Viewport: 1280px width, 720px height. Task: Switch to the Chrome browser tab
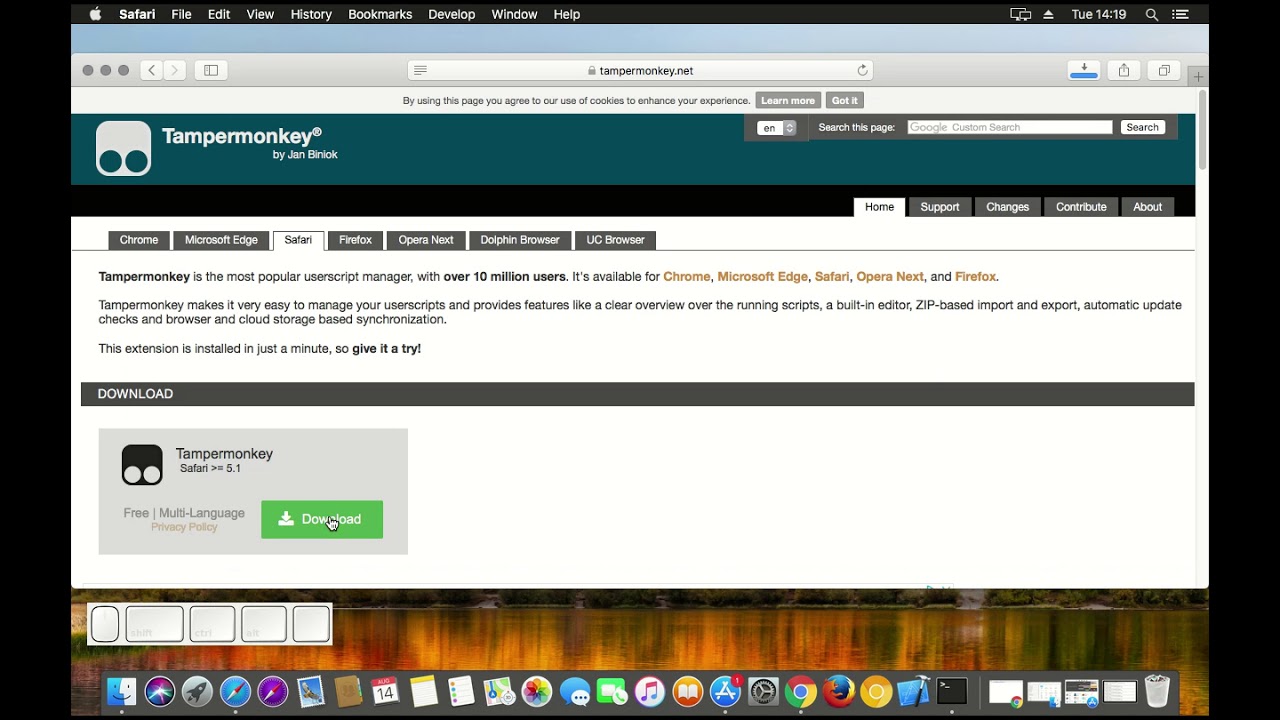[139, 240]
